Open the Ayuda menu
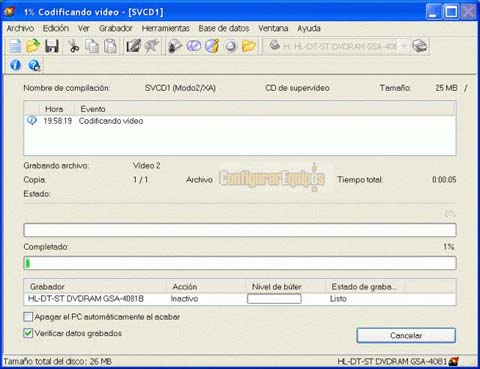Image resolution: width=480 pixels, height=369 pixels. point(309,28)
